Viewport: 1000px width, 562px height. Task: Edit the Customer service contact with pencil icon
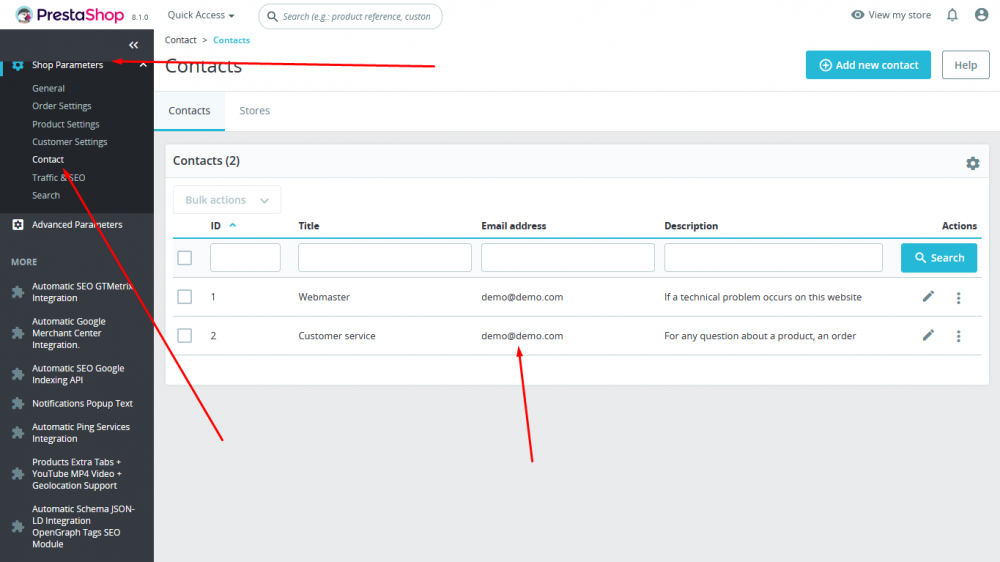point(928,336)
